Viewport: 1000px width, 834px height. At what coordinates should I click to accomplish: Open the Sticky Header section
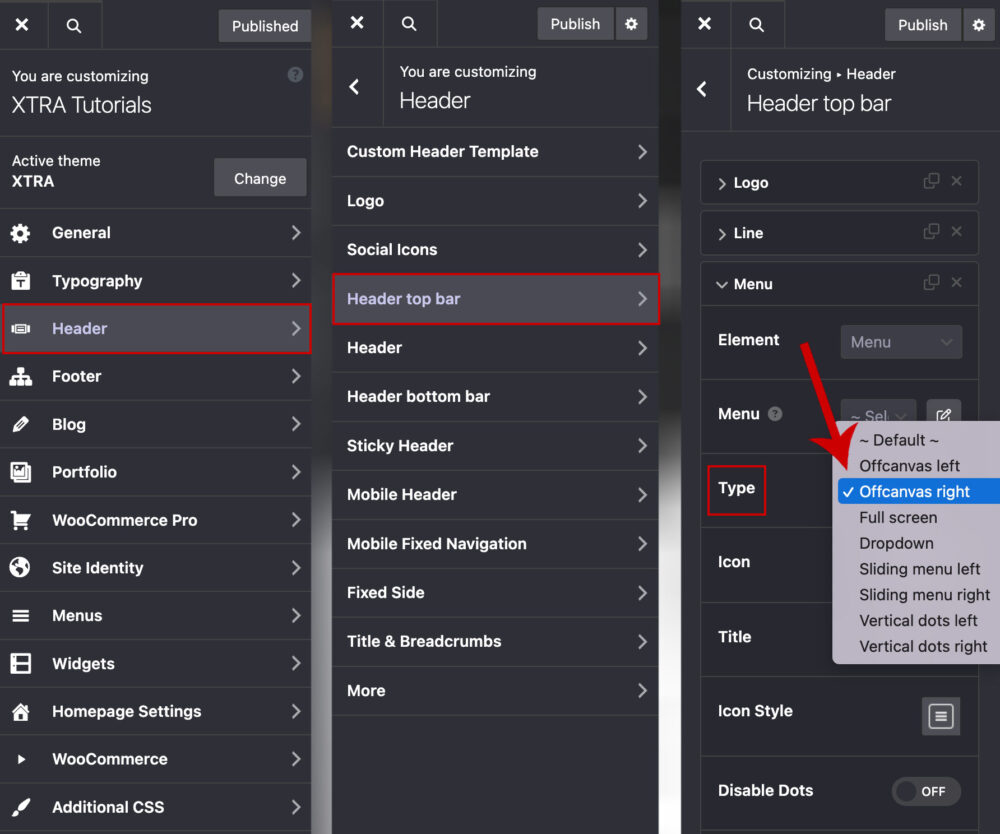[x=495, y=446]
